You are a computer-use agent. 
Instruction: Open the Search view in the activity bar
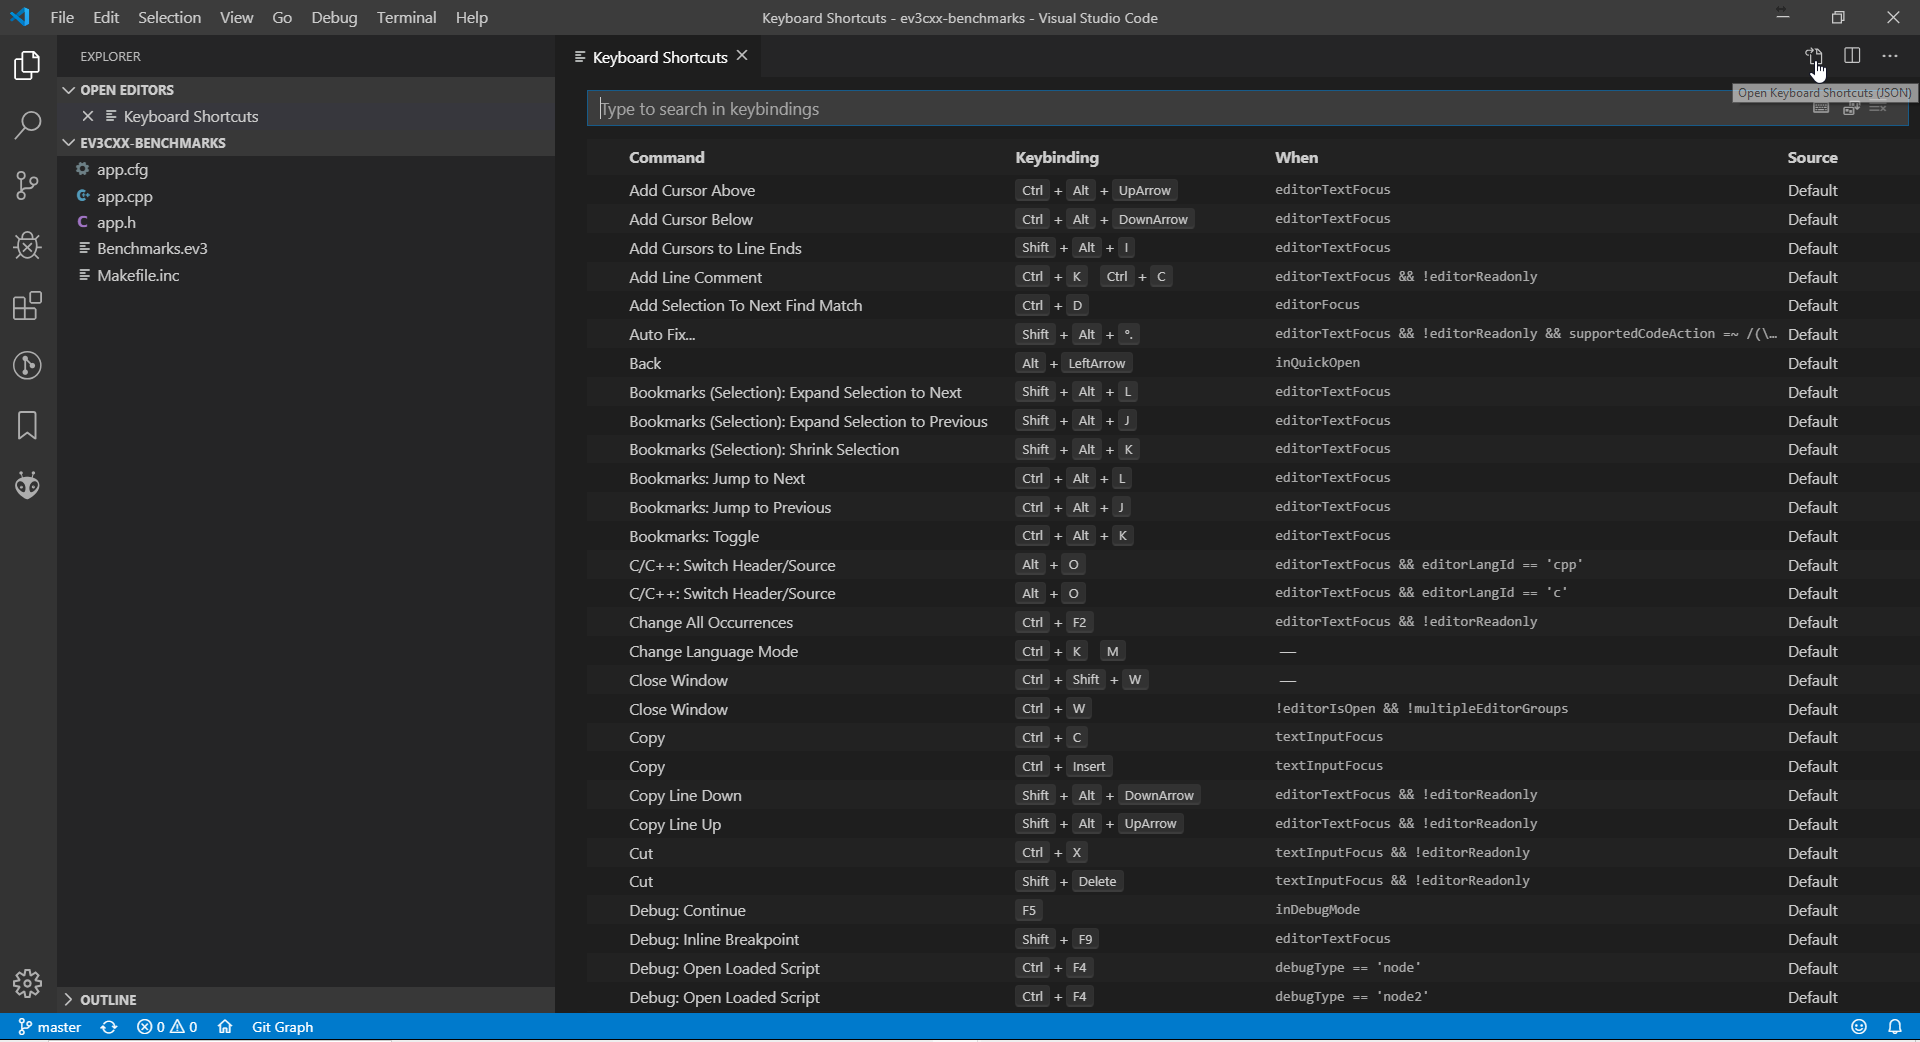tap(28, 125)
